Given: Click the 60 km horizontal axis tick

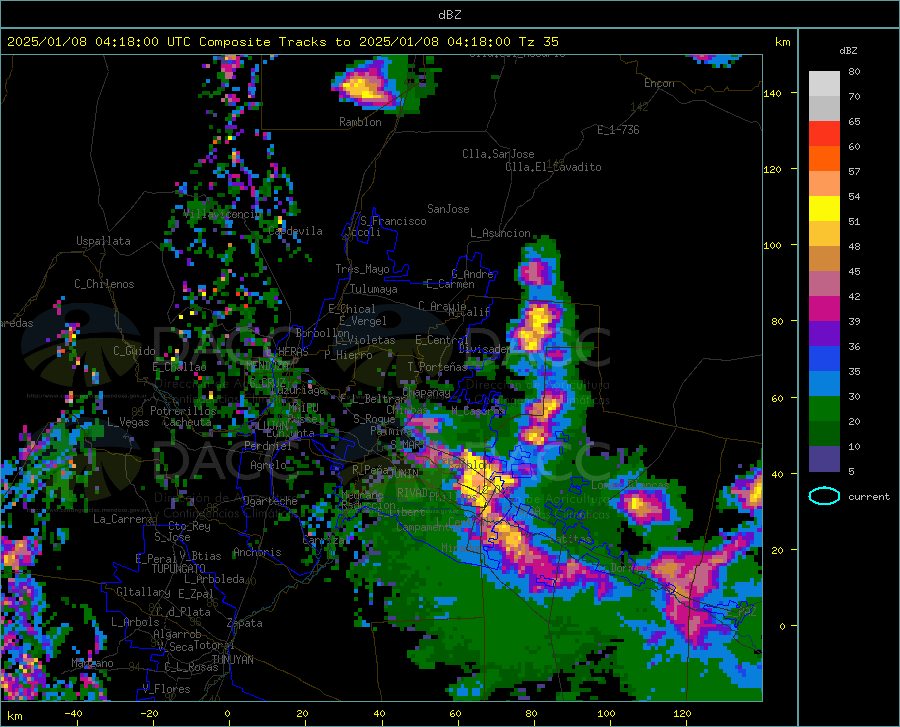Looking at the screenshot, I should (455, 714).
